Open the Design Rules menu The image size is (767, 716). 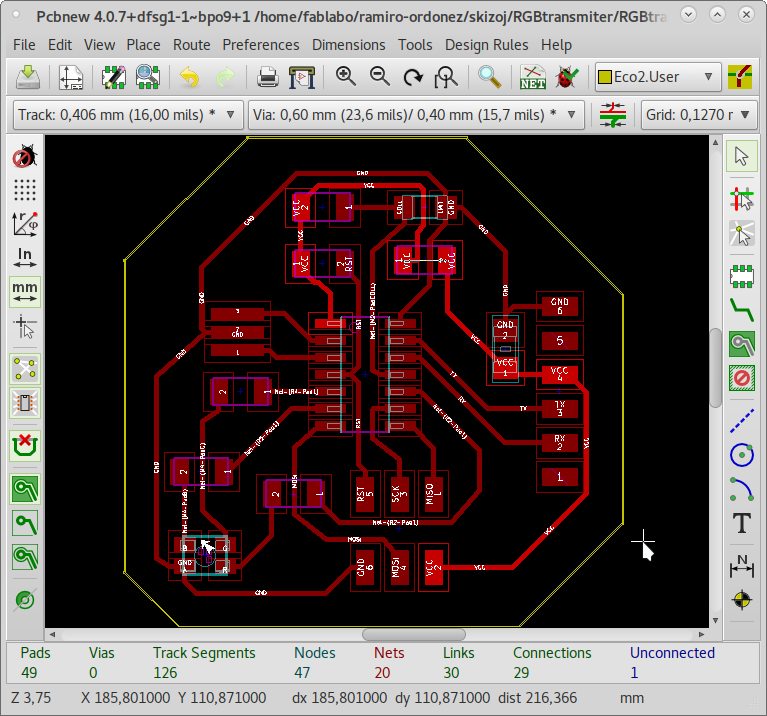[x=486, y=45]
